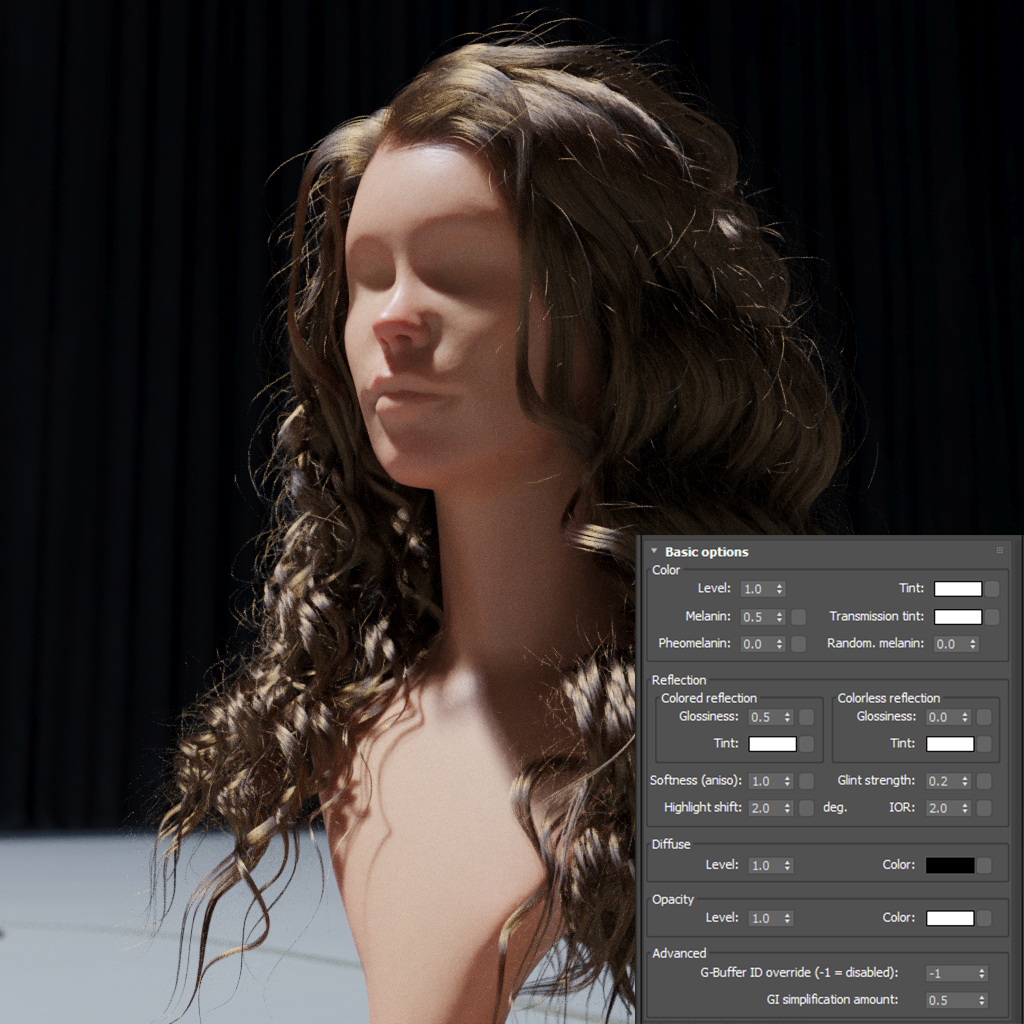Click the Softness (aniso) map slot button
1024x1024 pixels.
coord(807,780)
